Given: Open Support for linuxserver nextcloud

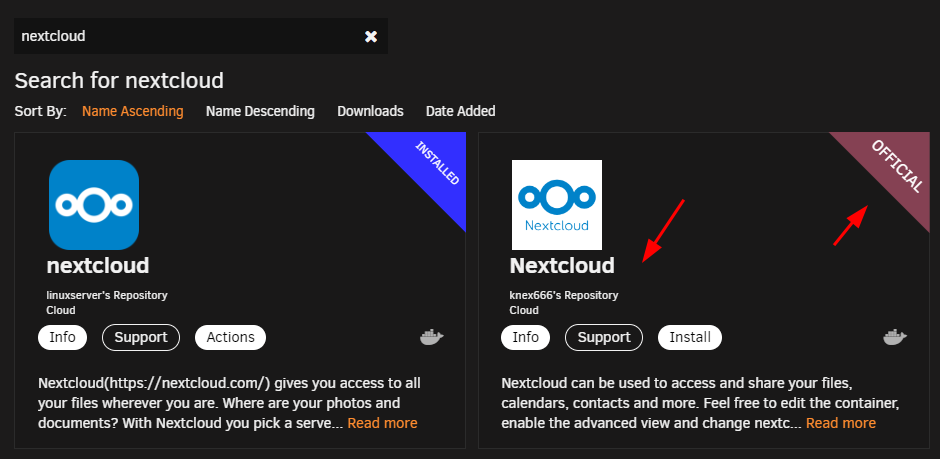Looking at the screenshot, I should tap(141, 337).
